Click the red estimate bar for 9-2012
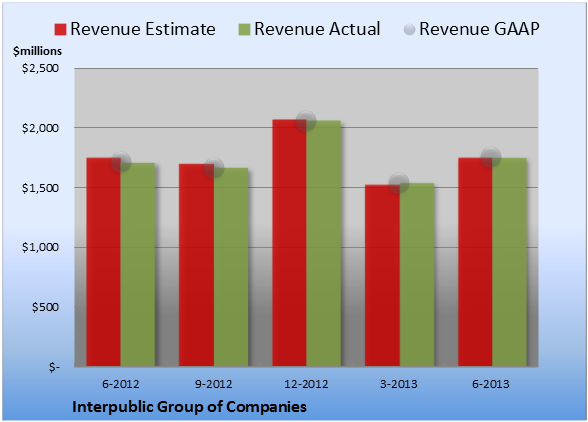 196,265
